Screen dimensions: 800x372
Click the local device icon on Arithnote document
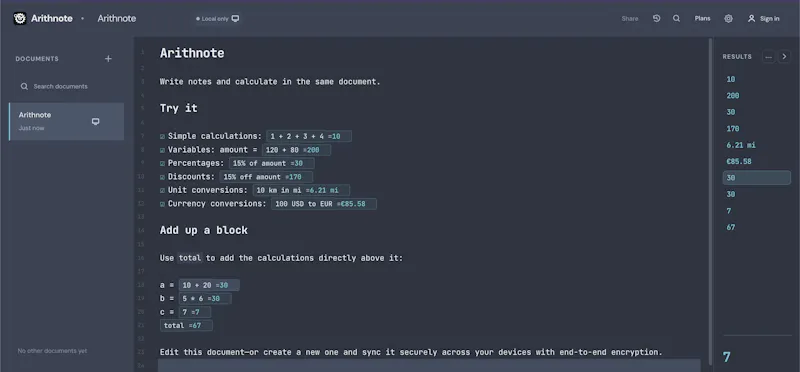tap(95, 121)
